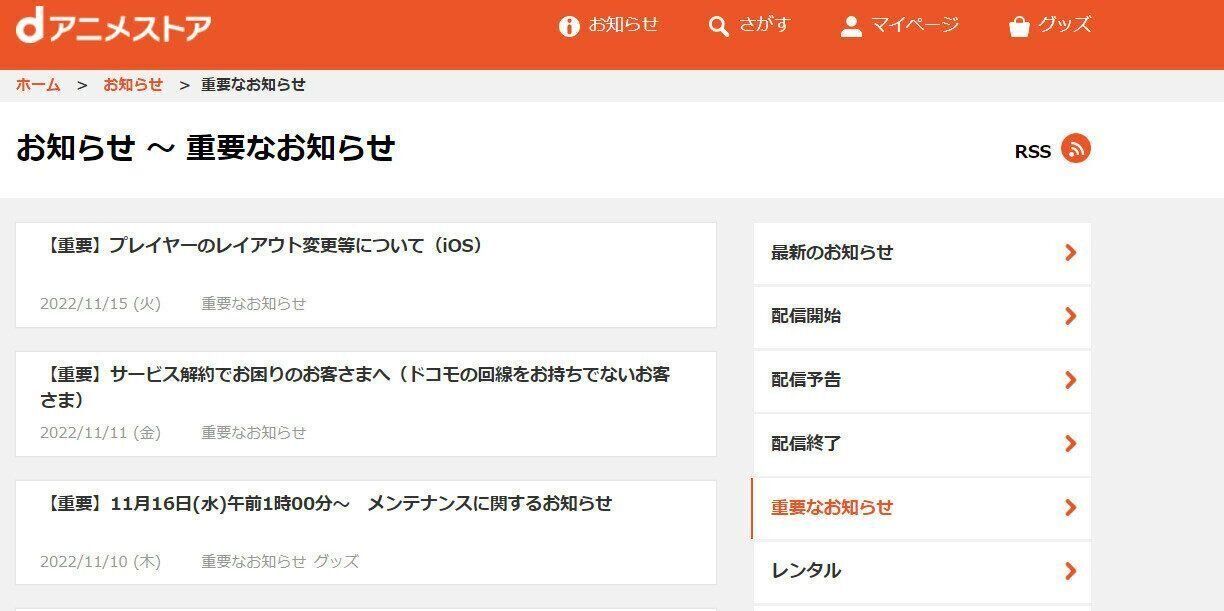Click the お知らせ breadcrumb link
The image size is (1224, 611).
click(x=133, y=85)
